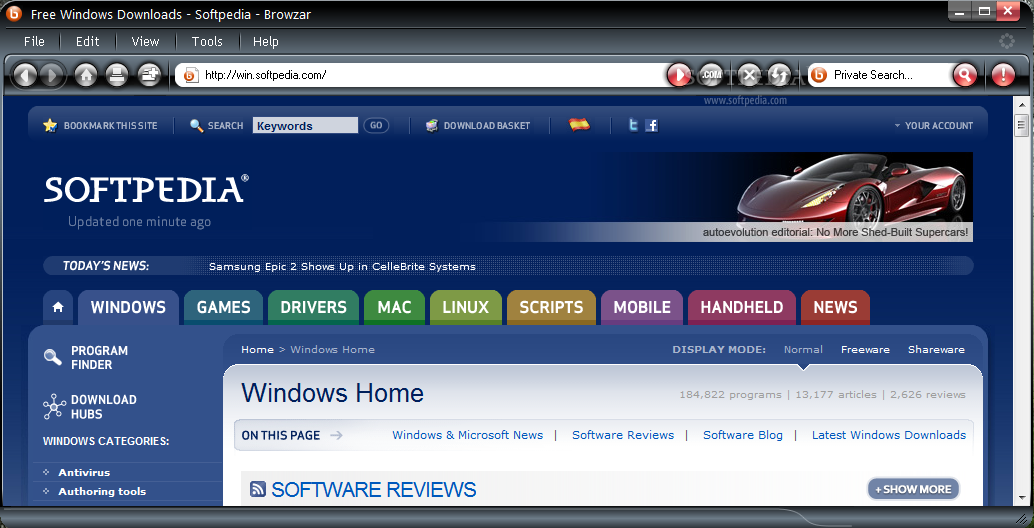Click the Spanish flag language icon
This screenshot has width=1034, height=528.
[x=580, y=125]
